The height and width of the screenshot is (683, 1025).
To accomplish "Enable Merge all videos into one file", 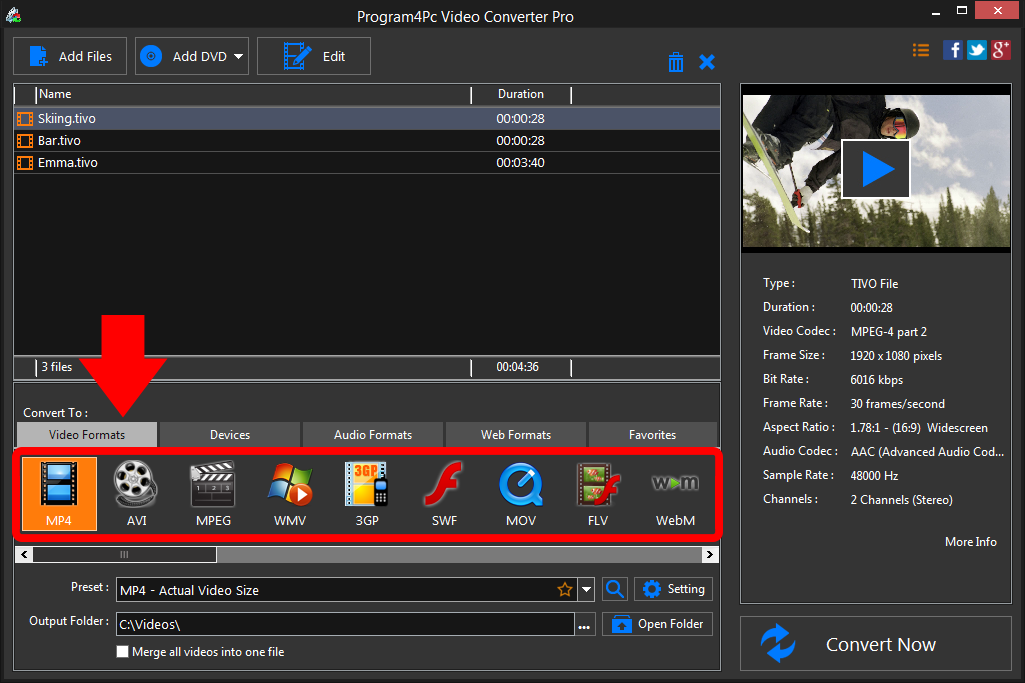I will (122, 652).
